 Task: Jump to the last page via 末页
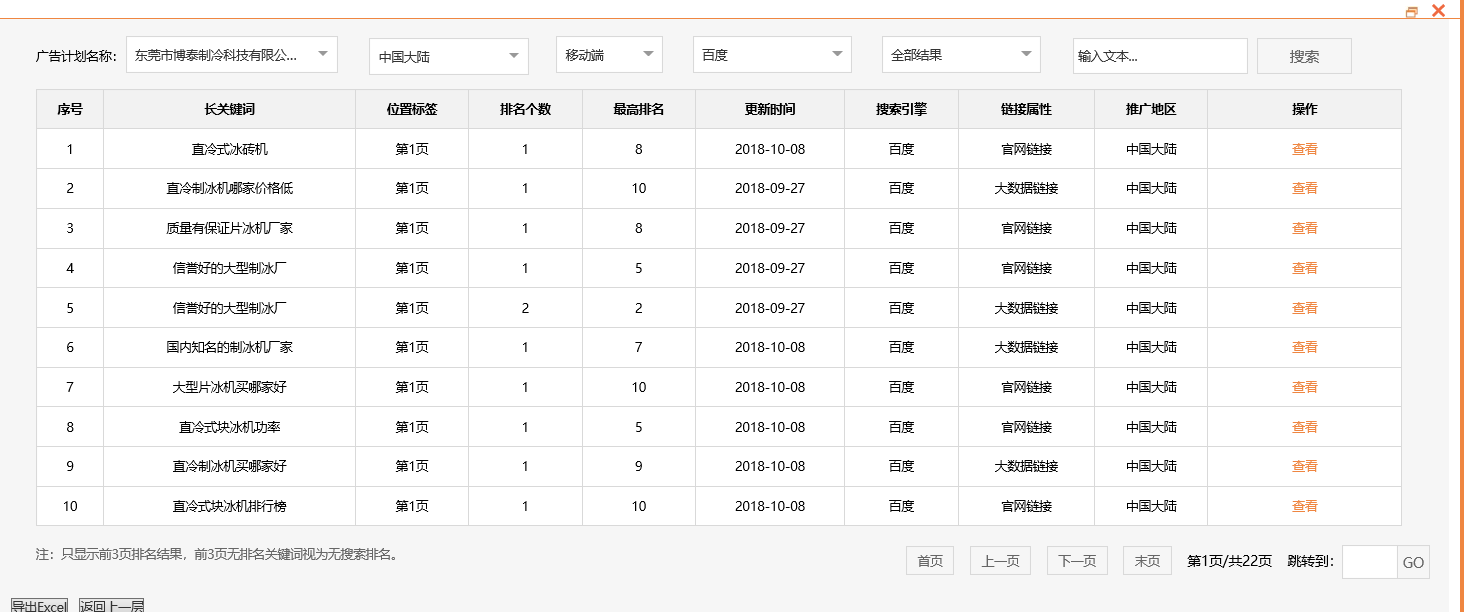[1146, 560]
